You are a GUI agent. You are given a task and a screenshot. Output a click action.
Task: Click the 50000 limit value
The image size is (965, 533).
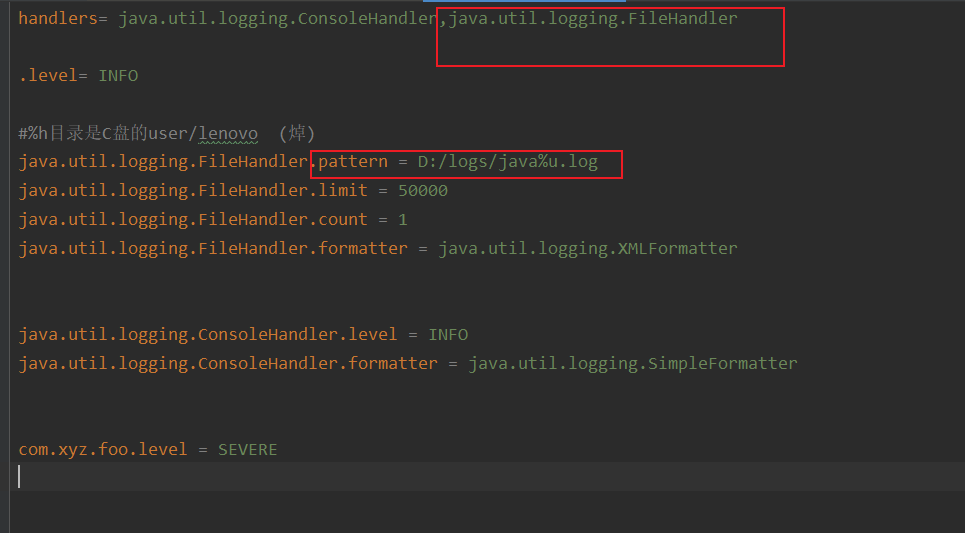pos(423,191)
